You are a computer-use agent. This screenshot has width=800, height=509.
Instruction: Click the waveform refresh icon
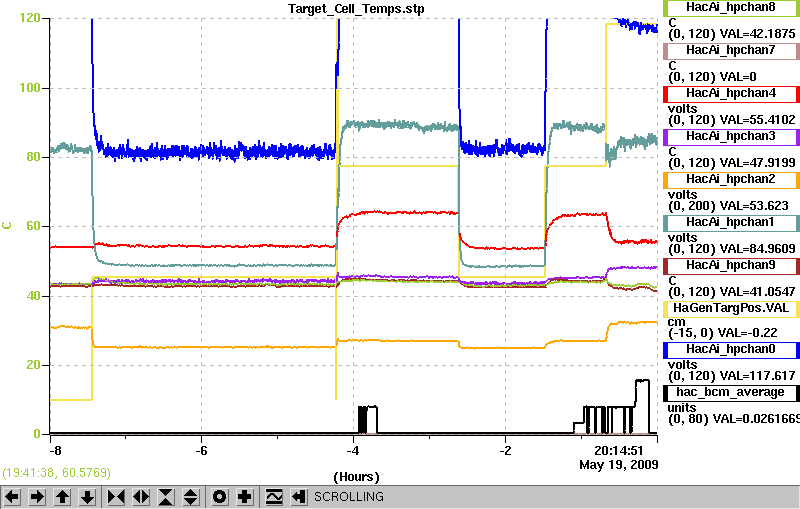click(274, 497)
